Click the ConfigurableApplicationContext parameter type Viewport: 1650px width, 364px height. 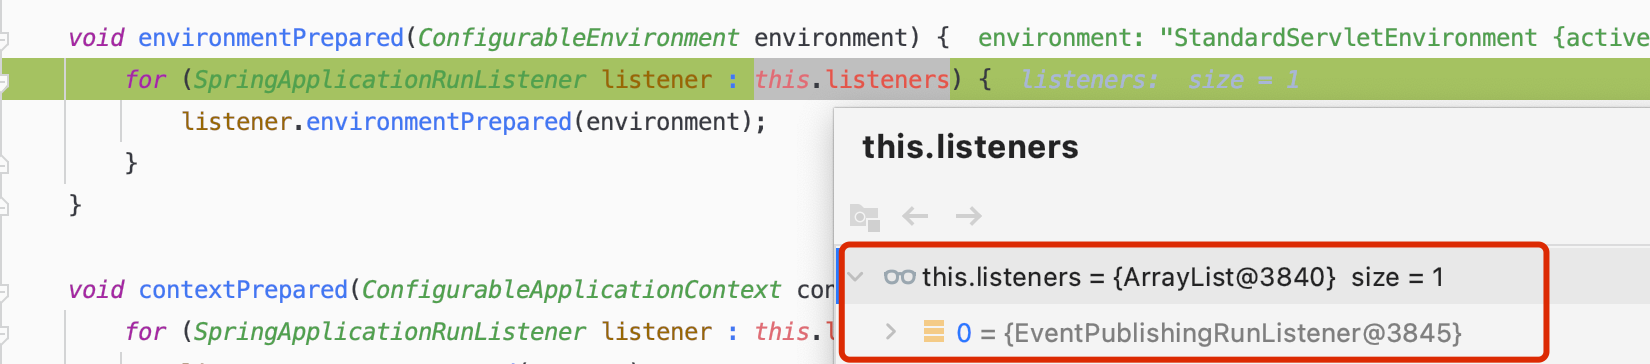(x=570, y=290)
